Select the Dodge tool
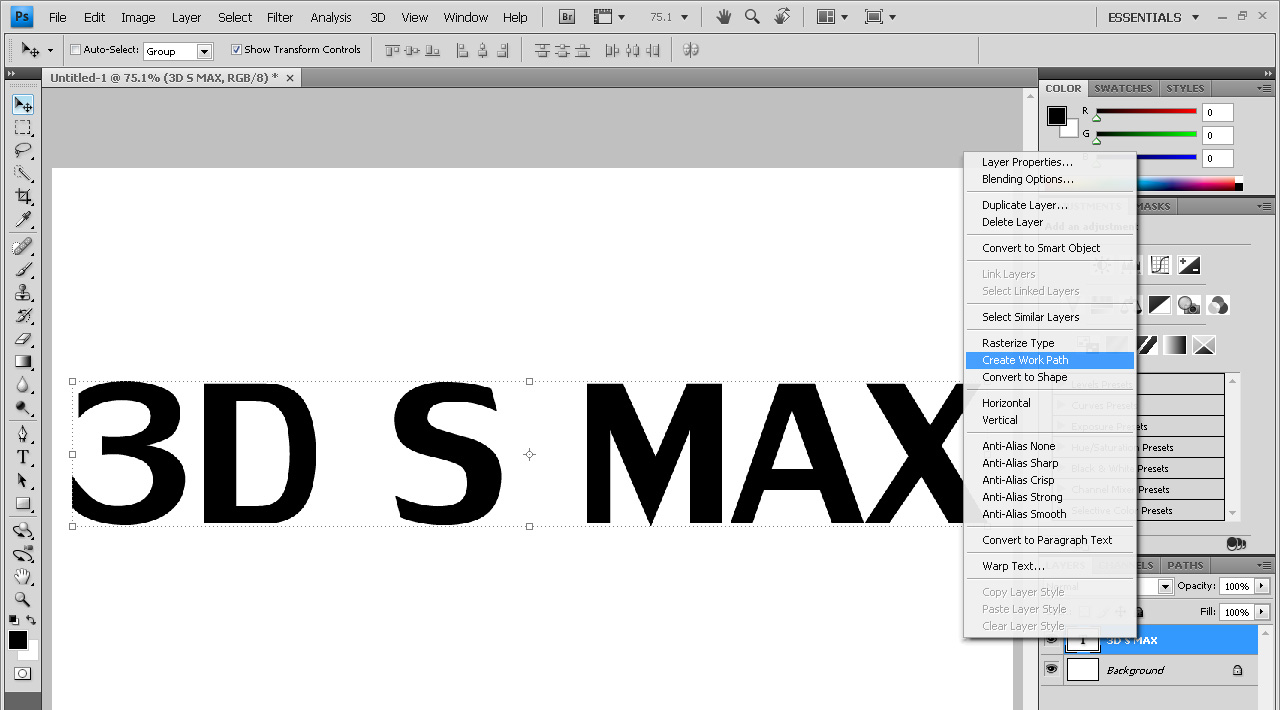The height and width of the screenshot is (710, 1280). pos(23,408)
